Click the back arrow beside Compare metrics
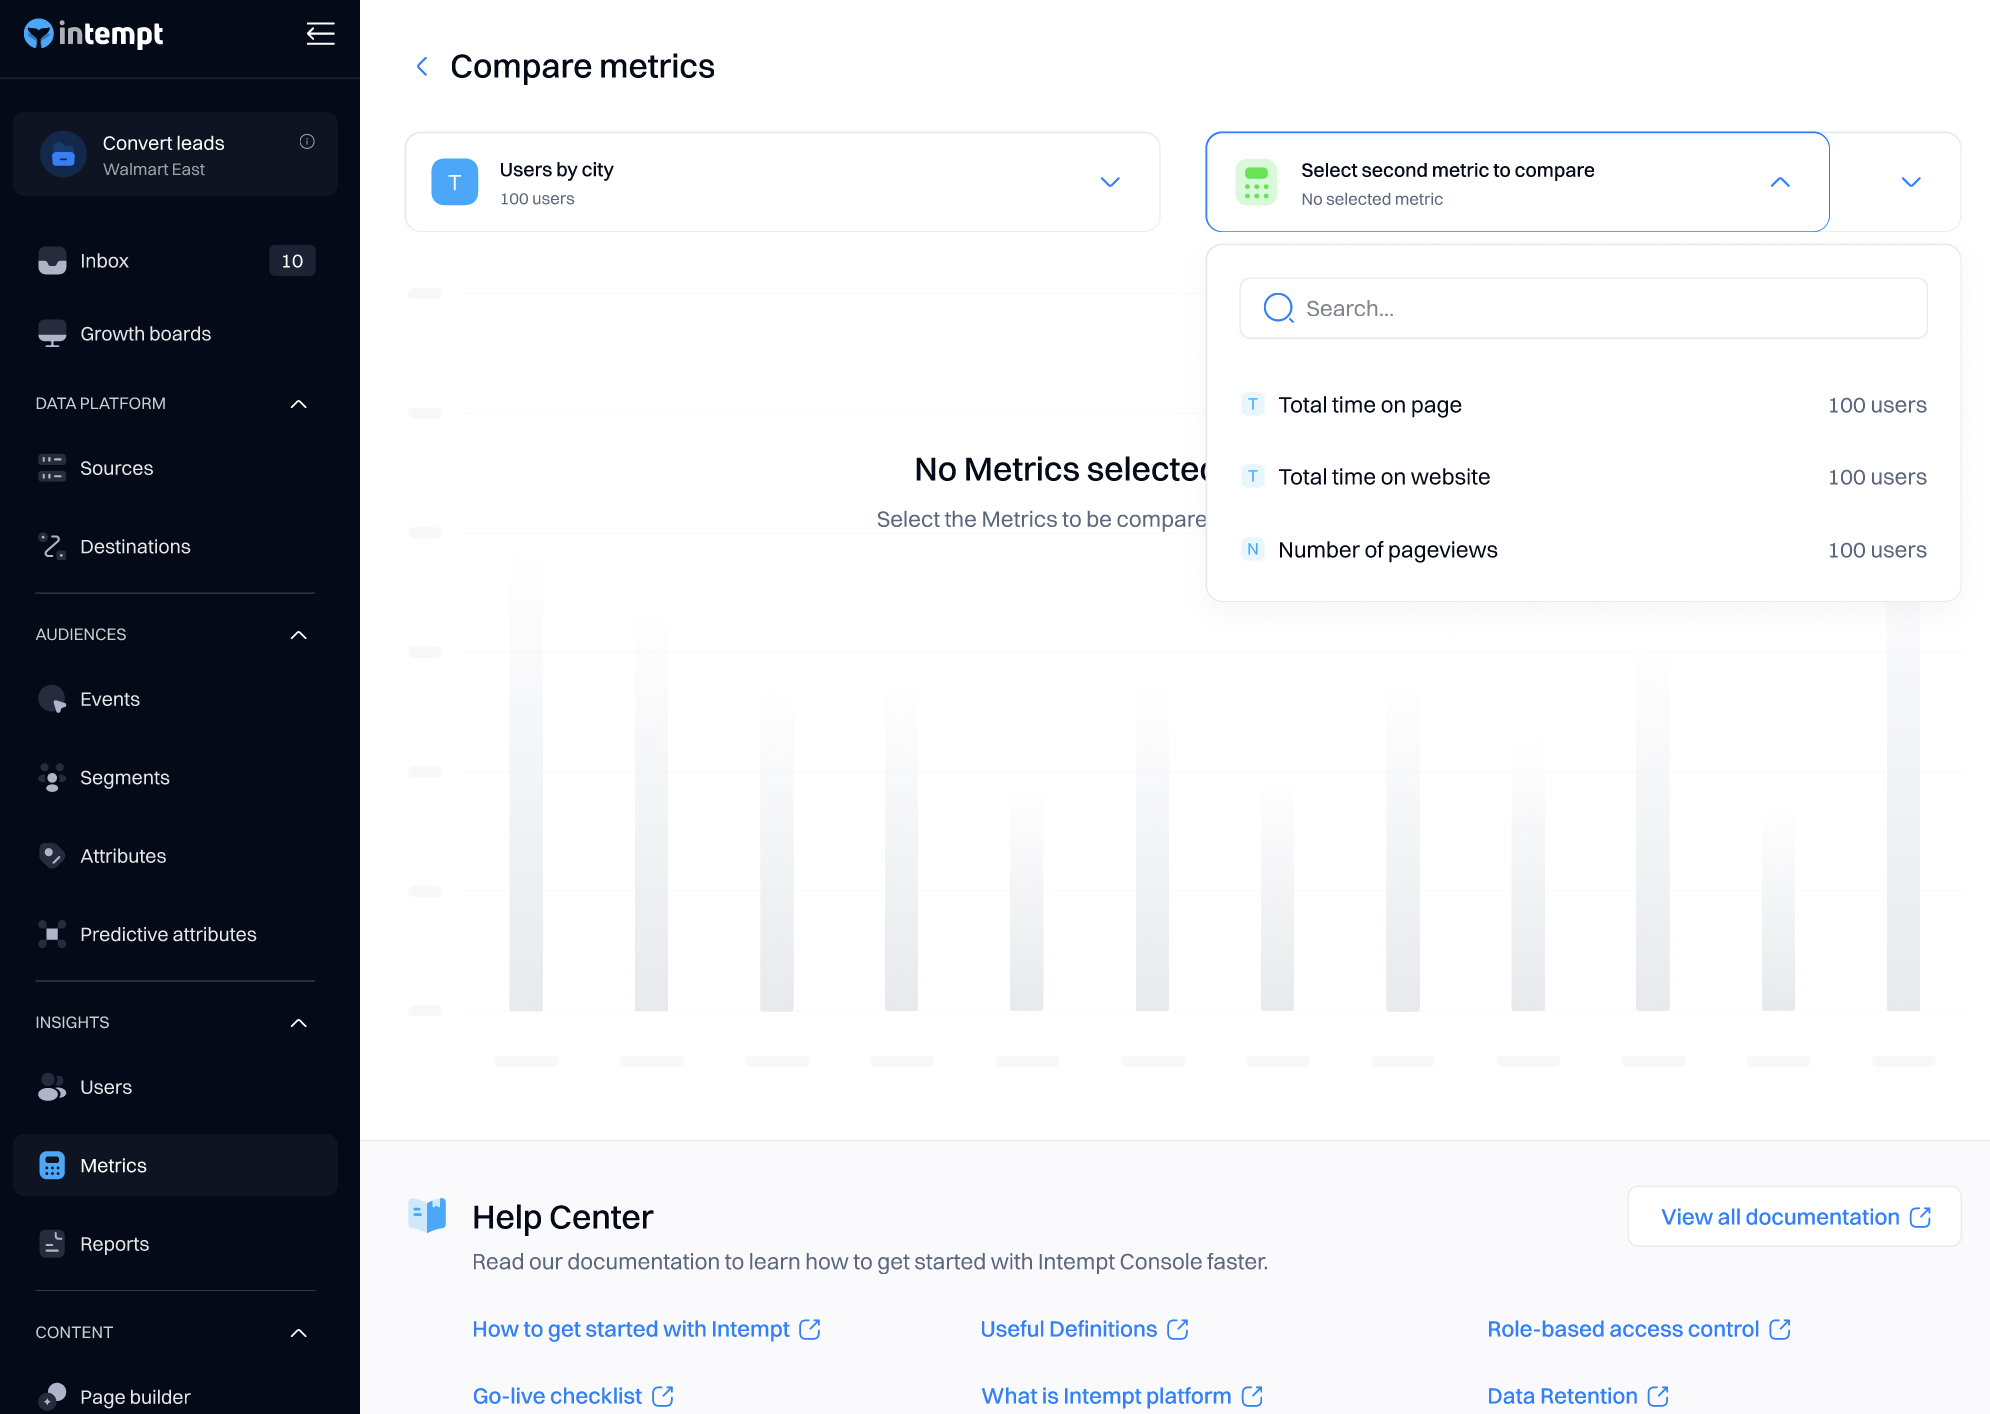This screenshot has width=1990, height=1414. pyautogui.click(x=422, y=67)
